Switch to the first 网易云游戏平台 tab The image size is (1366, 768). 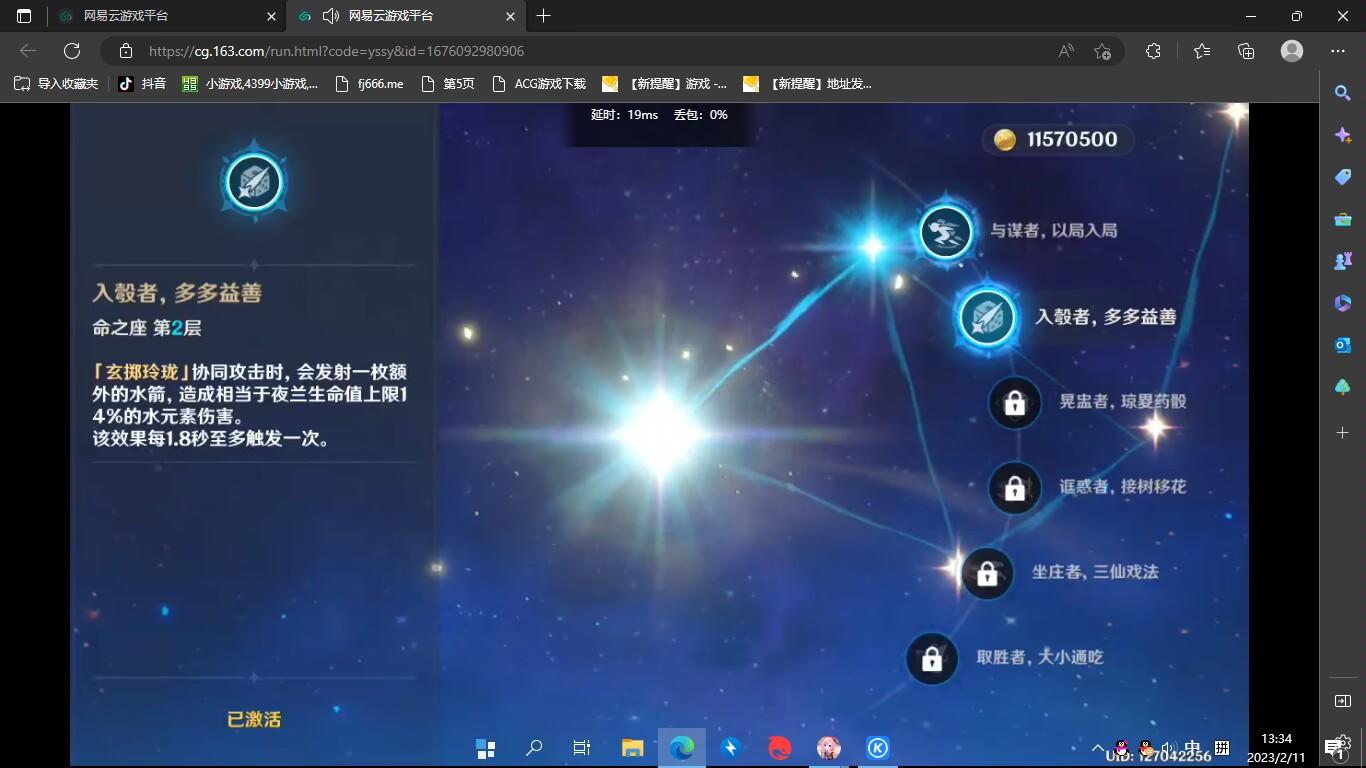click(x=166, y=16)
